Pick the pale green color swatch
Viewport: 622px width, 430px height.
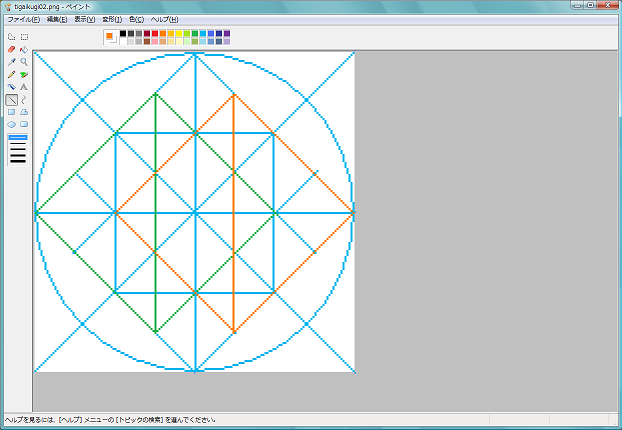tap(187, 41)
